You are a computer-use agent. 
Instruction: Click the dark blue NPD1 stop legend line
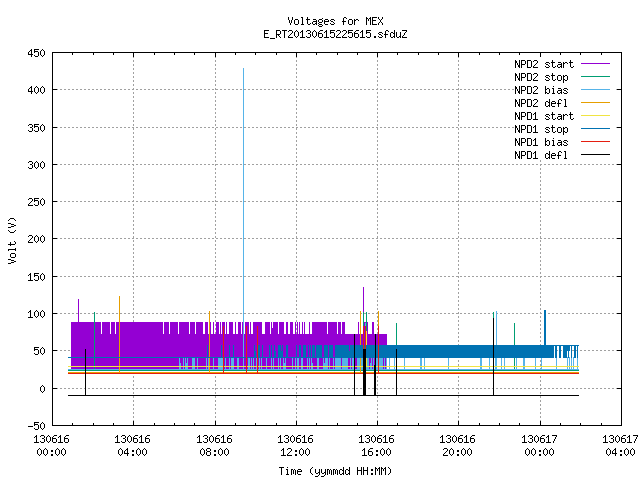click(596, 129)
